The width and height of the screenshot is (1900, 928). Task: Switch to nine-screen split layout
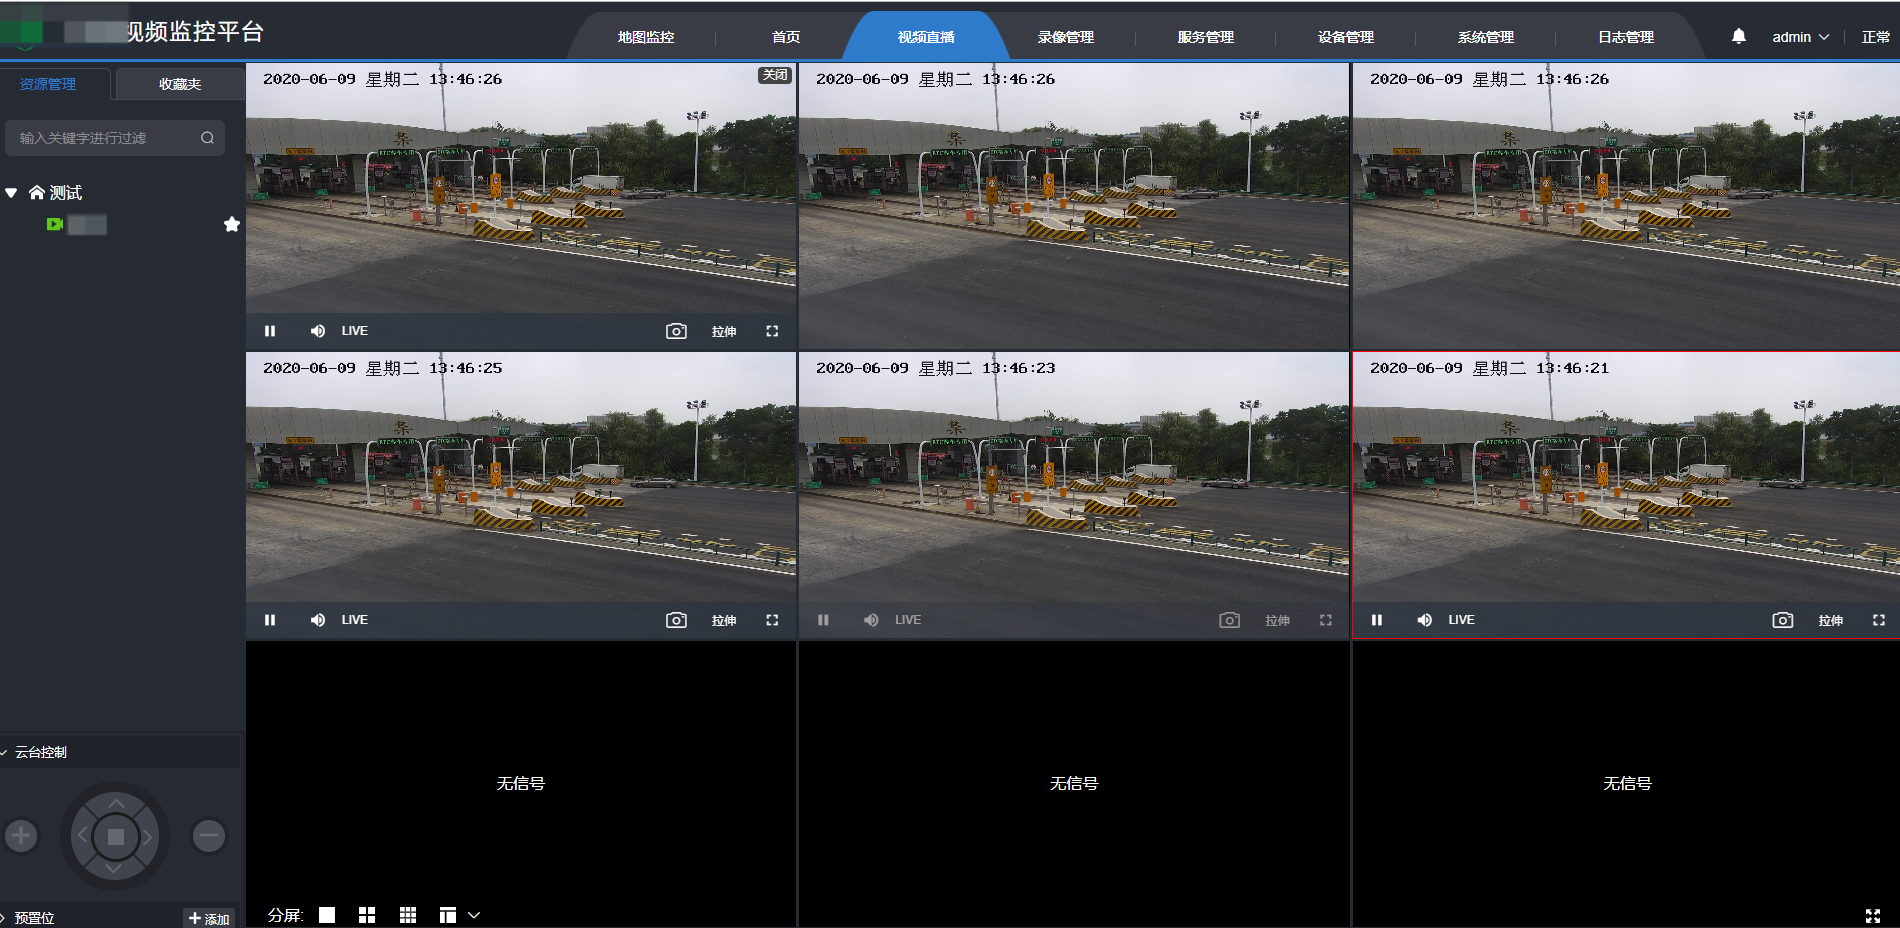[408, 915]
